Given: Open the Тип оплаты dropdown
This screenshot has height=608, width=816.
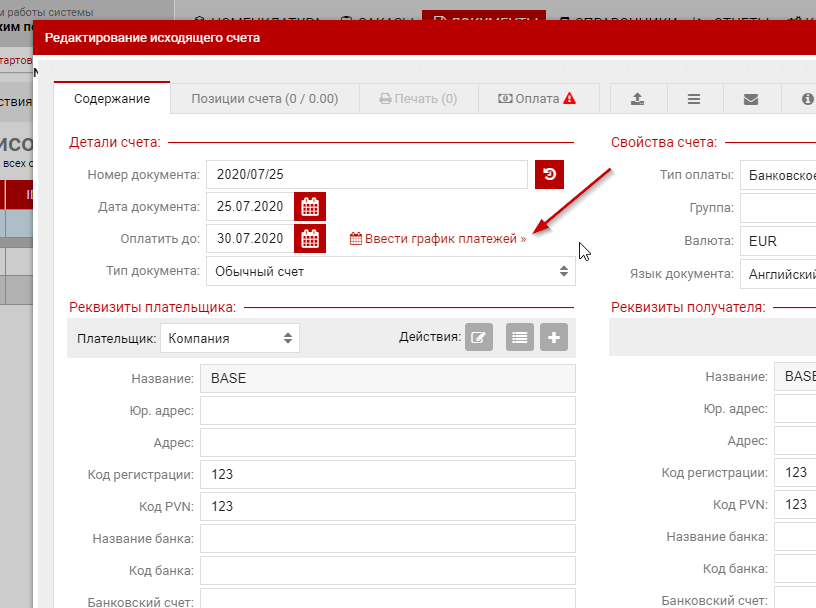Looking at the screenshot, I should [x=778, y=175].
